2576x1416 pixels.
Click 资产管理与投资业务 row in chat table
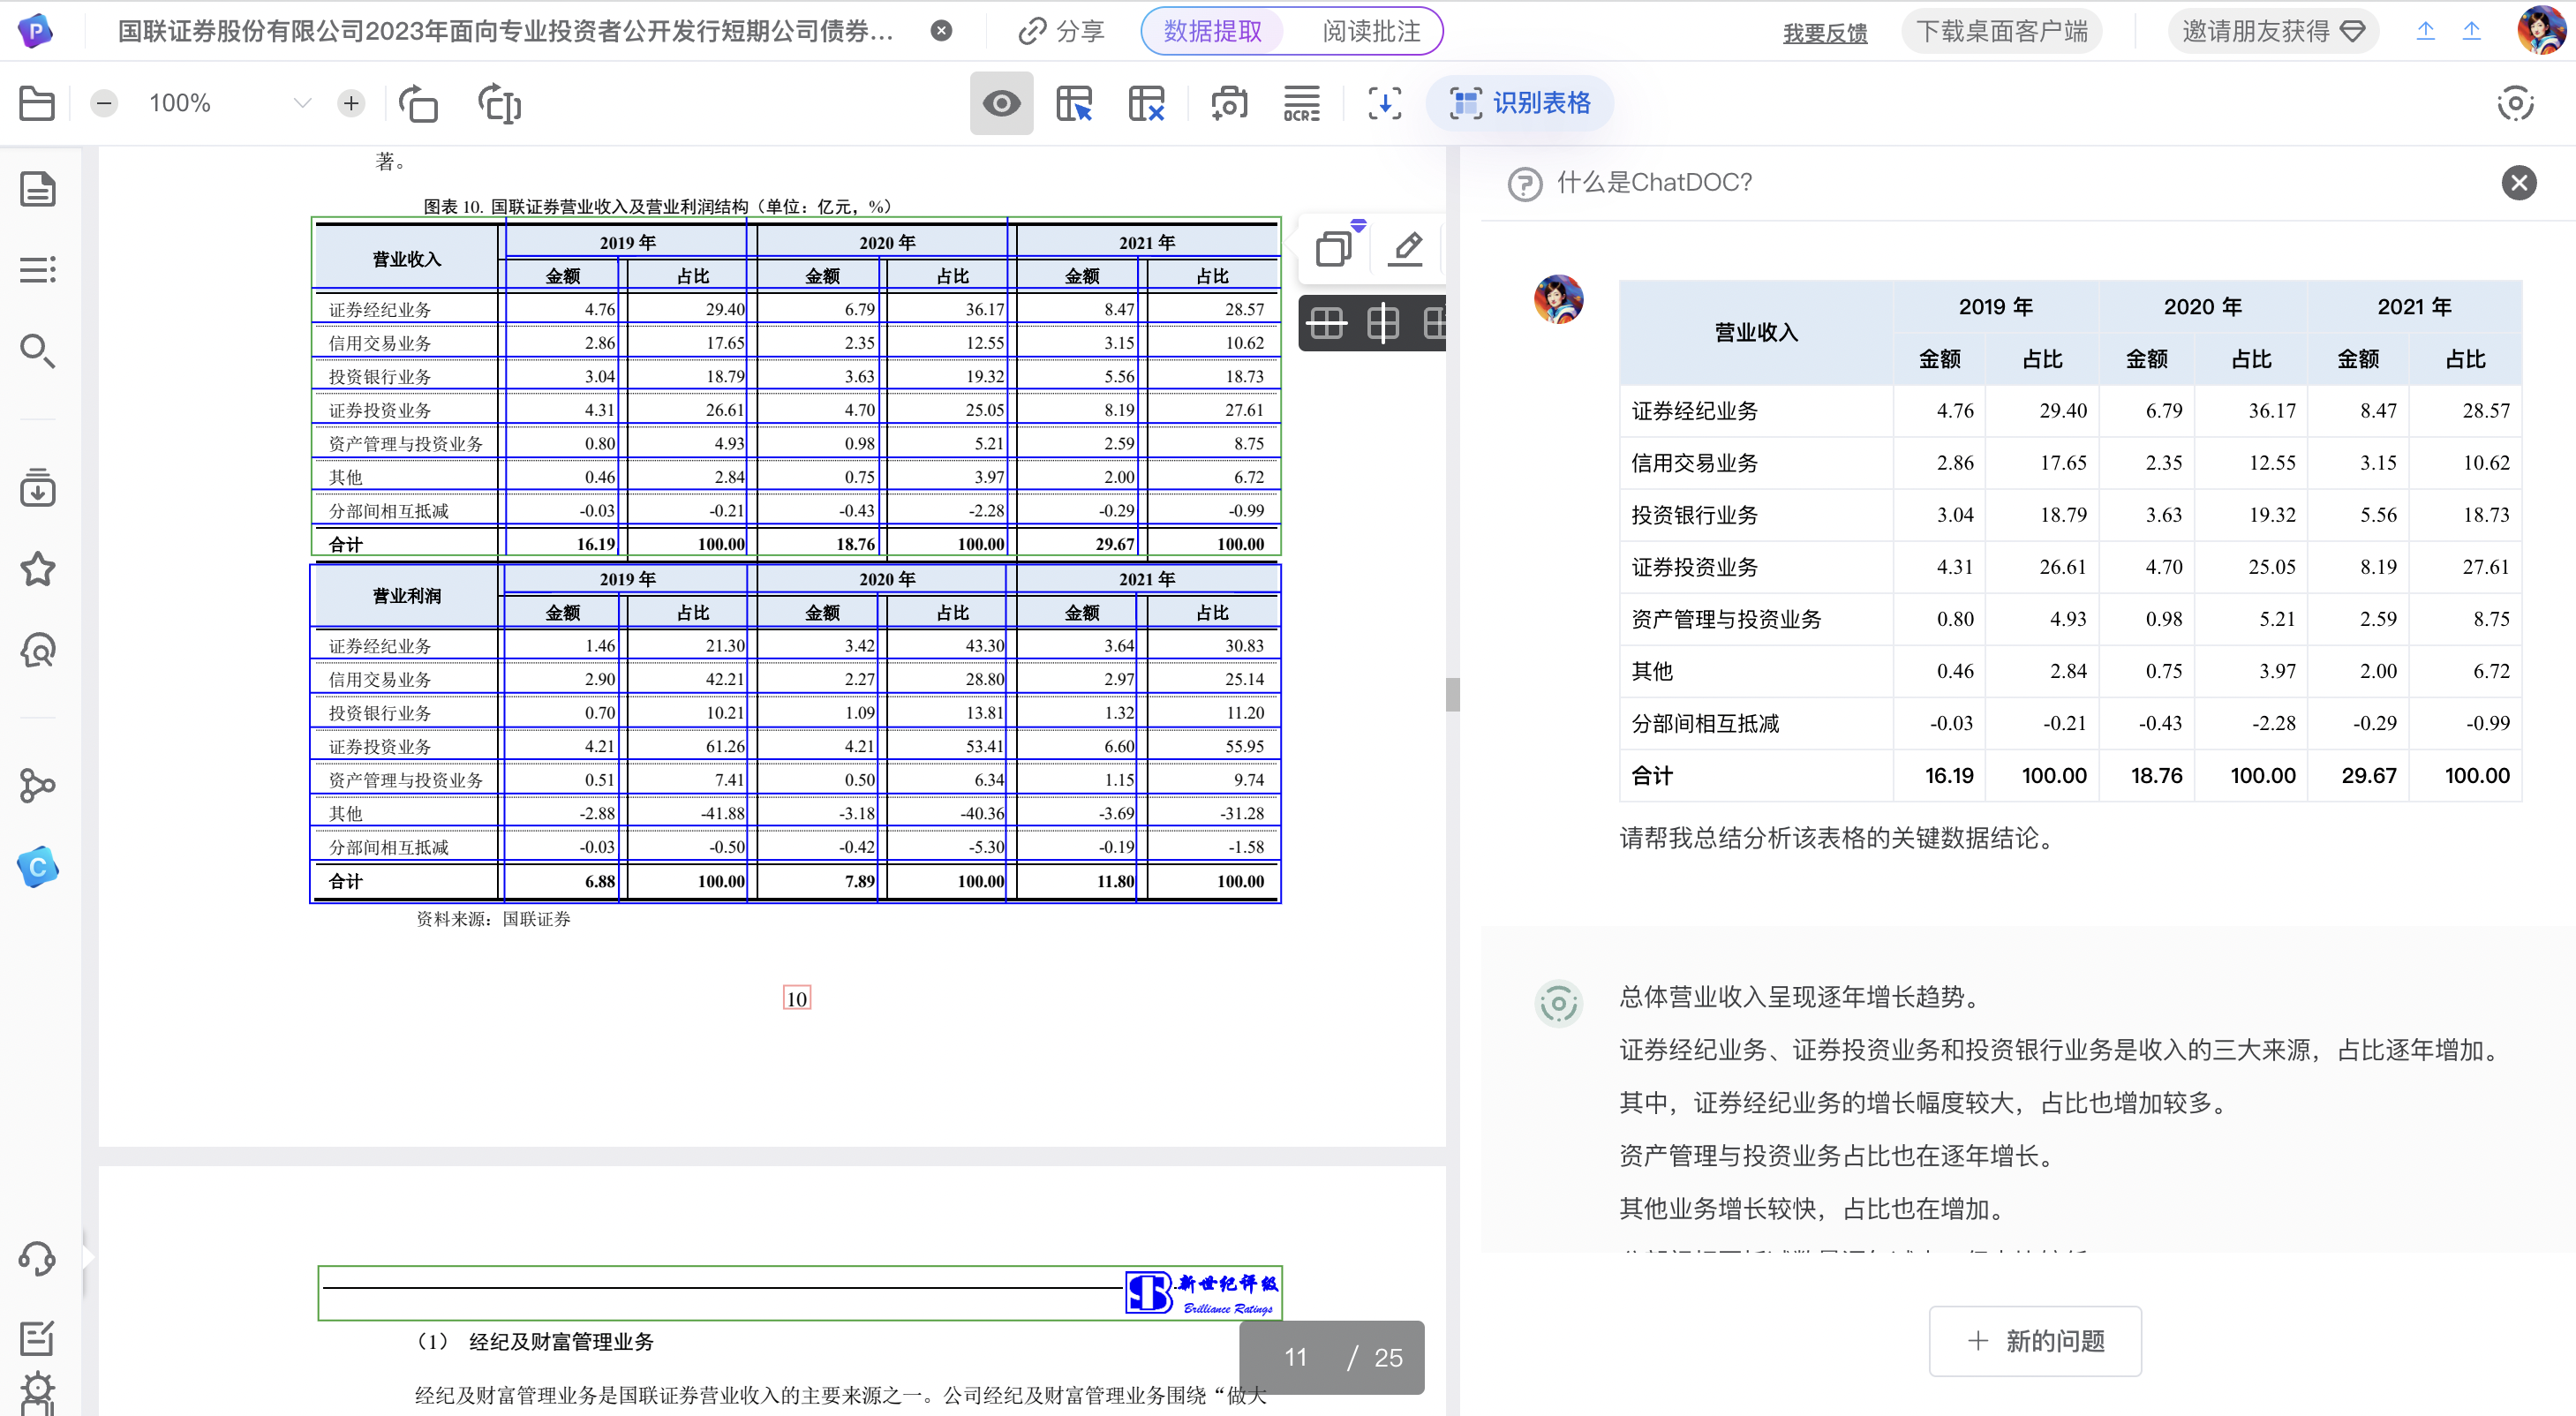[2070, 619]
